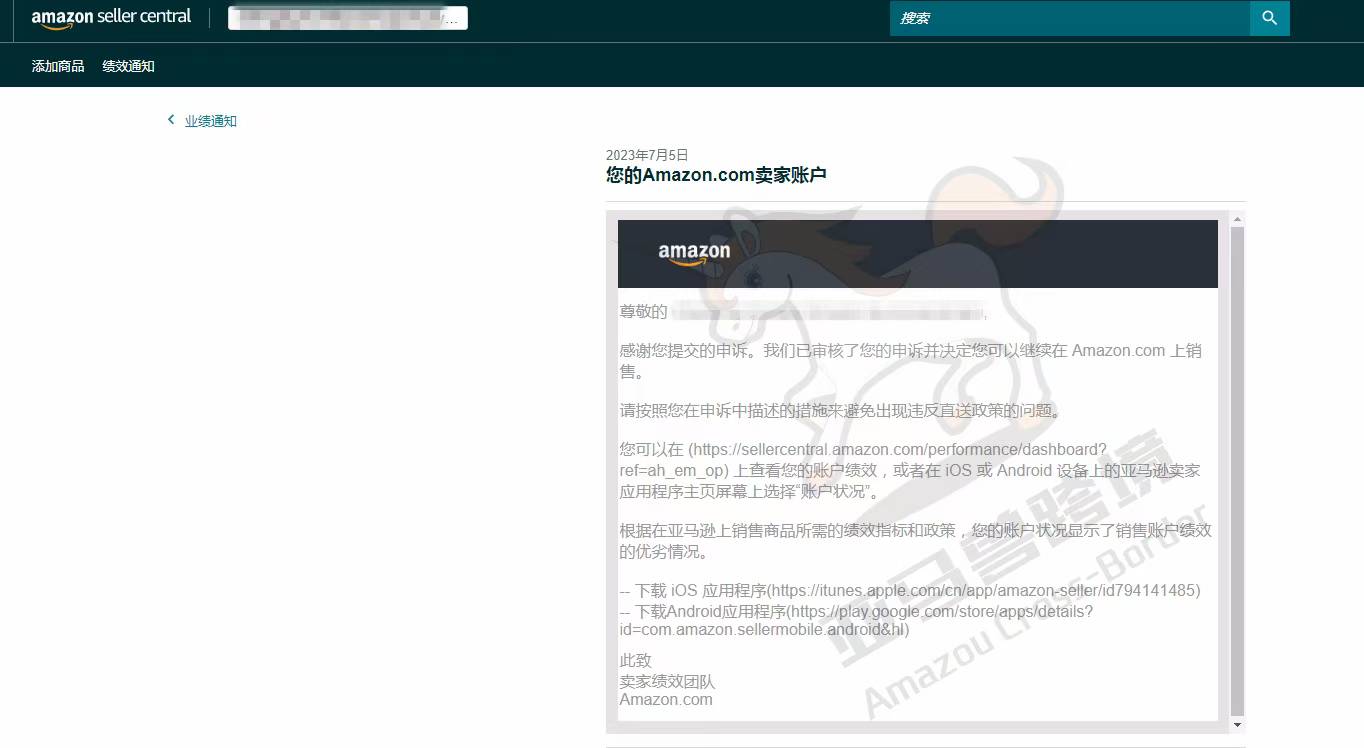Open the 添加商品 menu item

(58, 67)
